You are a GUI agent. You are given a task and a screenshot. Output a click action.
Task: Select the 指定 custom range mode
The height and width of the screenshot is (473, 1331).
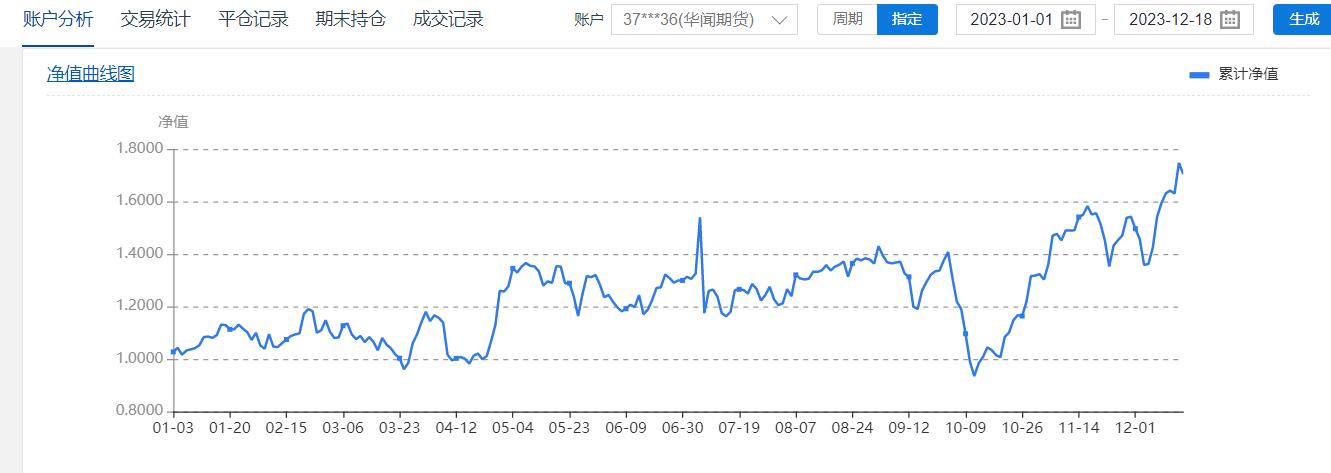click(x=907, y=19)
